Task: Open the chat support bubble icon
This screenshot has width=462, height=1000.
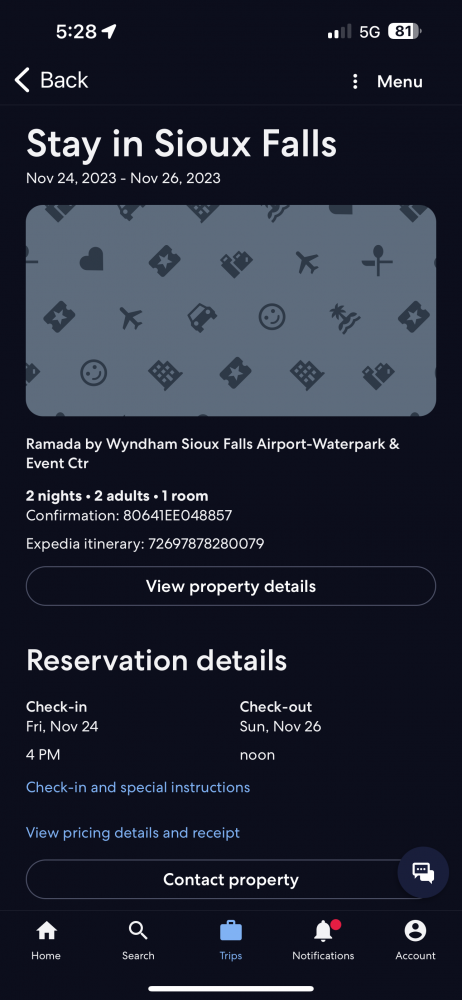Action: point(423,872)
